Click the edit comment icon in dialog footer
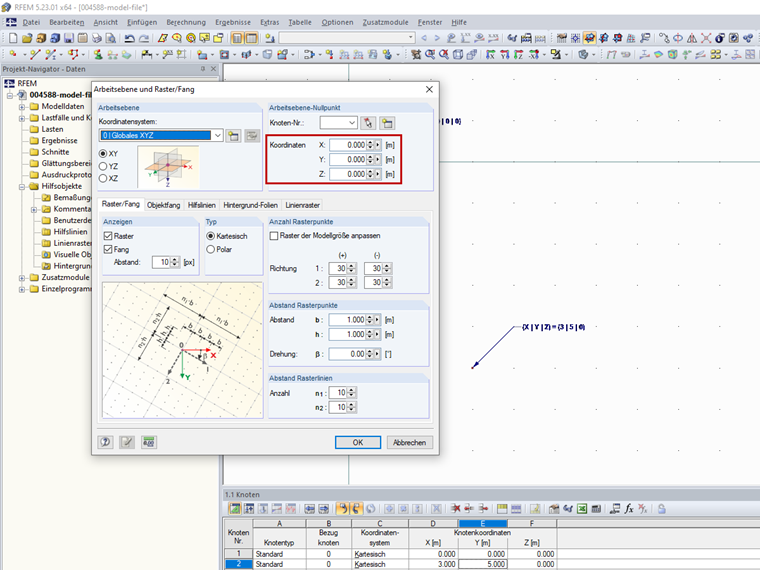The width and height of the screenshot is (760, 570). (x=127, y=442)
